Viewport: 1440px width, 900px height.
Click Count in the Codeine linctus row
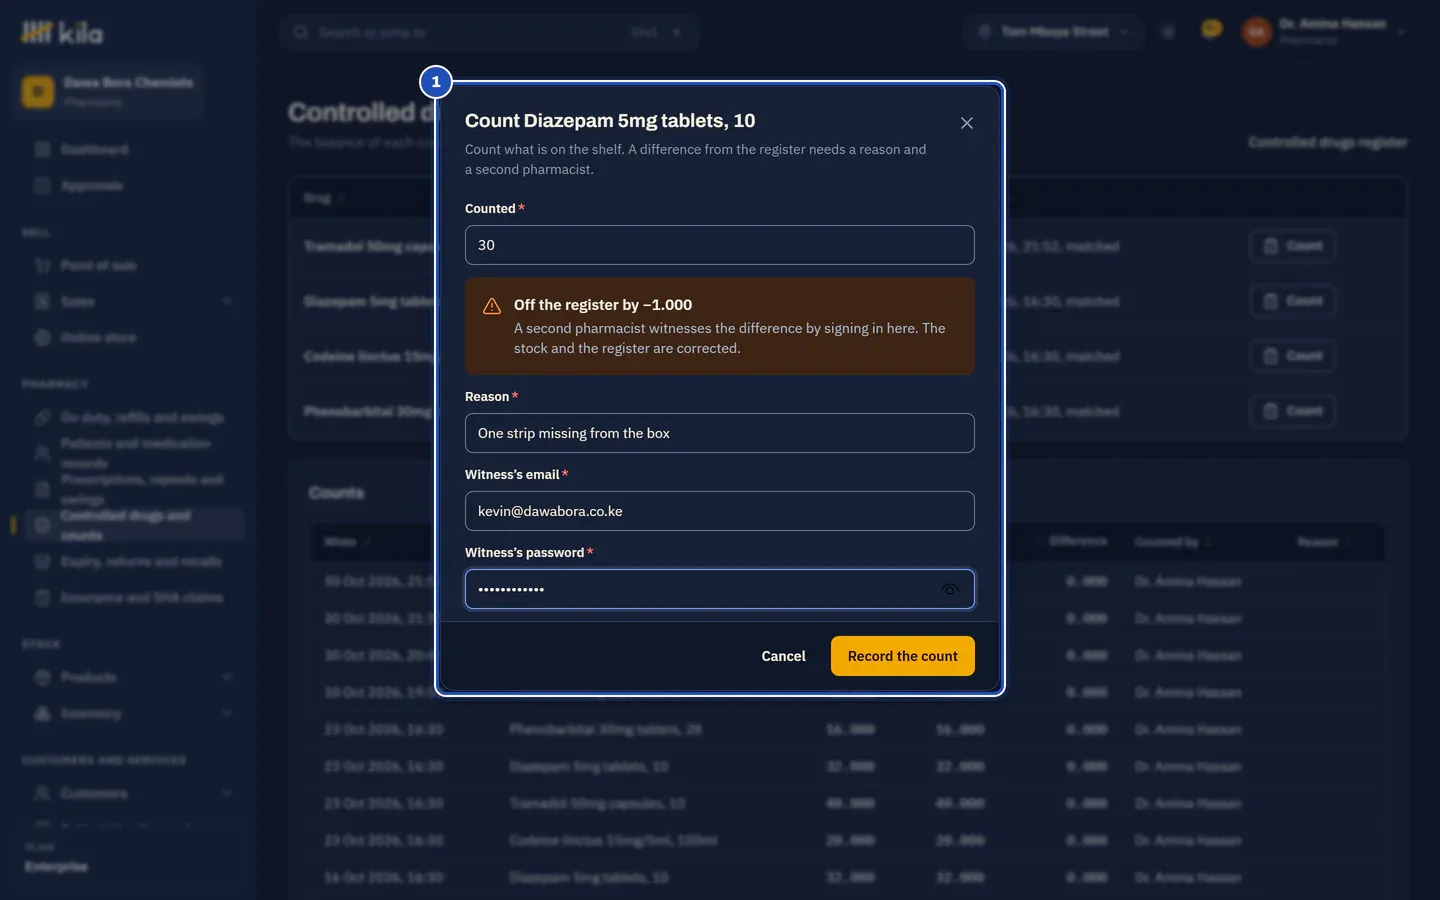1292,356
